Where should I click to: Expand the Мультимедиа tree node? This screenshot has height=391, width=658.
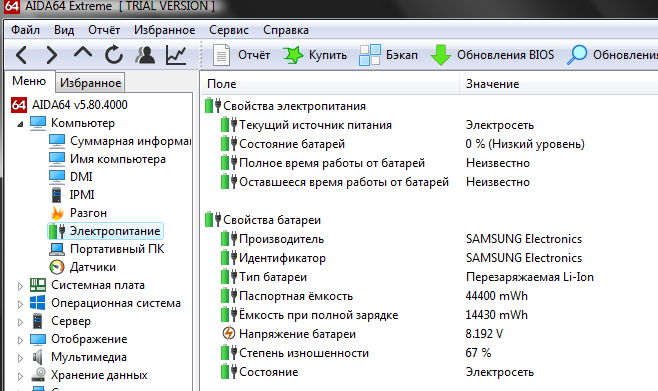point(20,358)
